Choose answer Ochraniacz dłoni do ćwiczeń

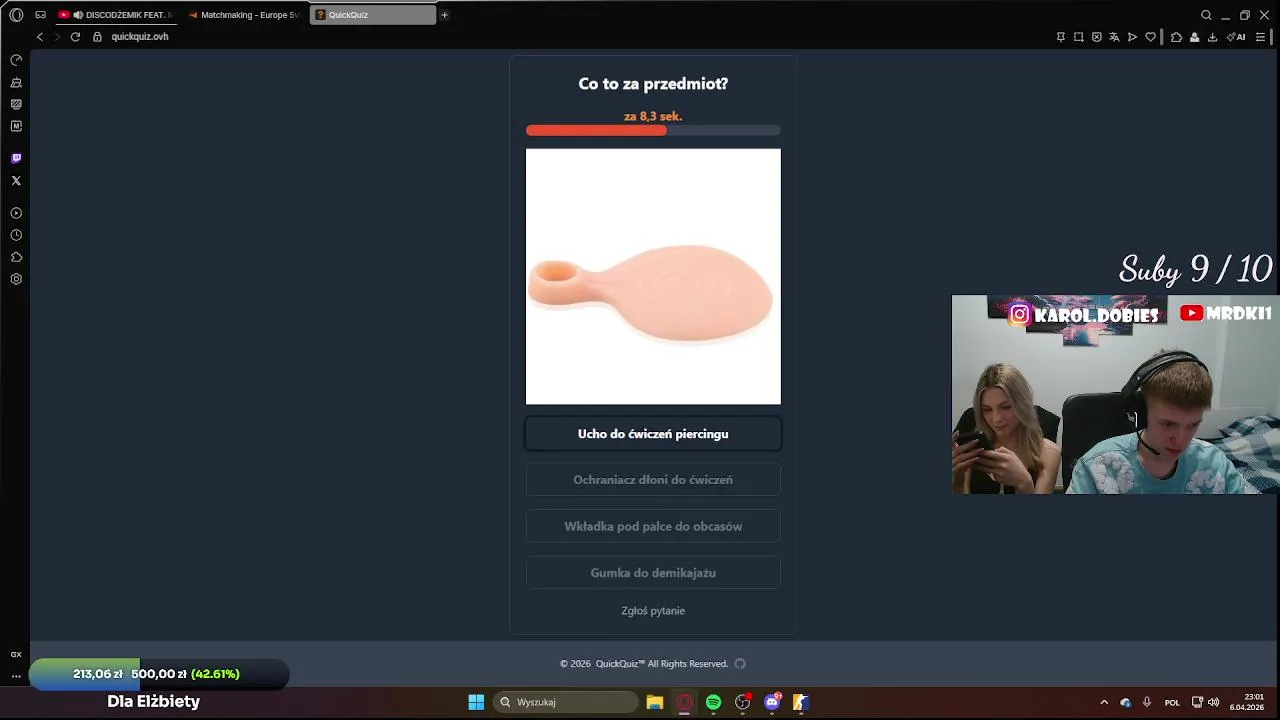pos(653,480)
